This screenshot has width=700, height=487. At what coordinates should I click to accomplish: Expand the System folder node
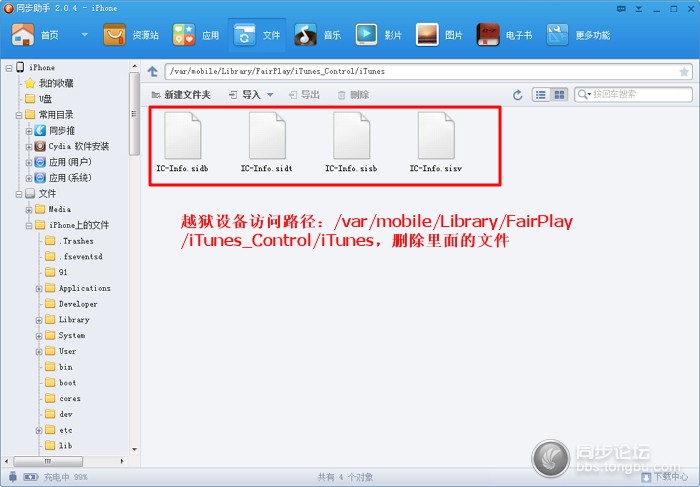[x=39, y=336]
